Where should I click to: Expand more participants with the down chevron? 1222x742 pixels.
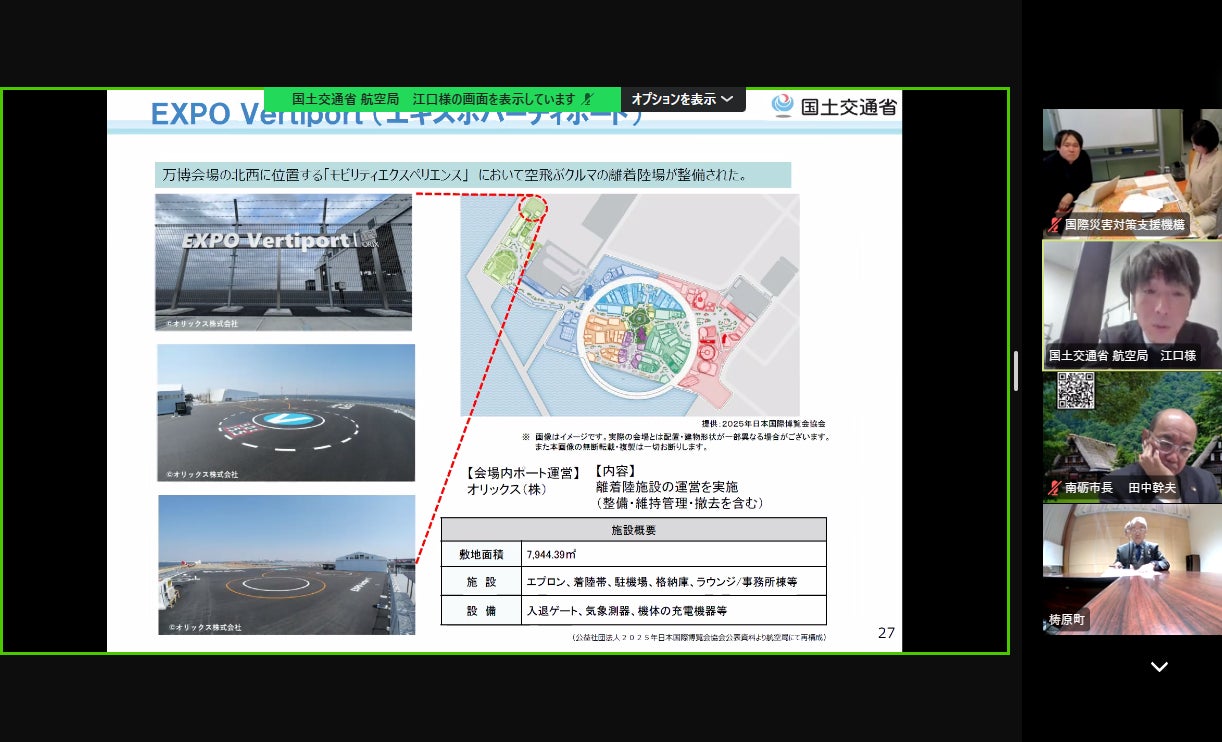(x=1159, y=667)
